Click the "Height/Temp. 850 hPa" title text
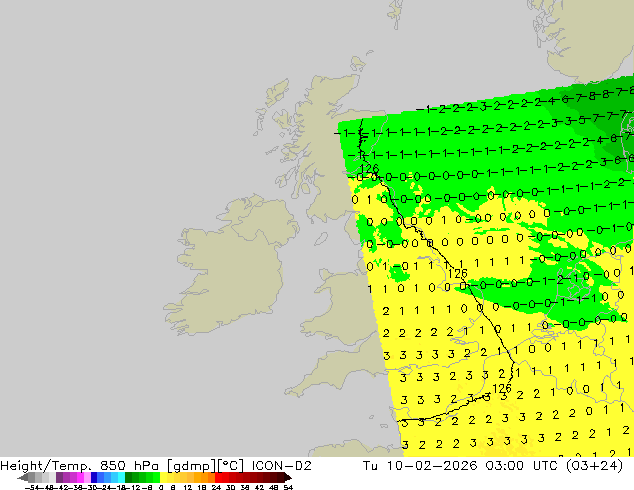 coord(80,466)
